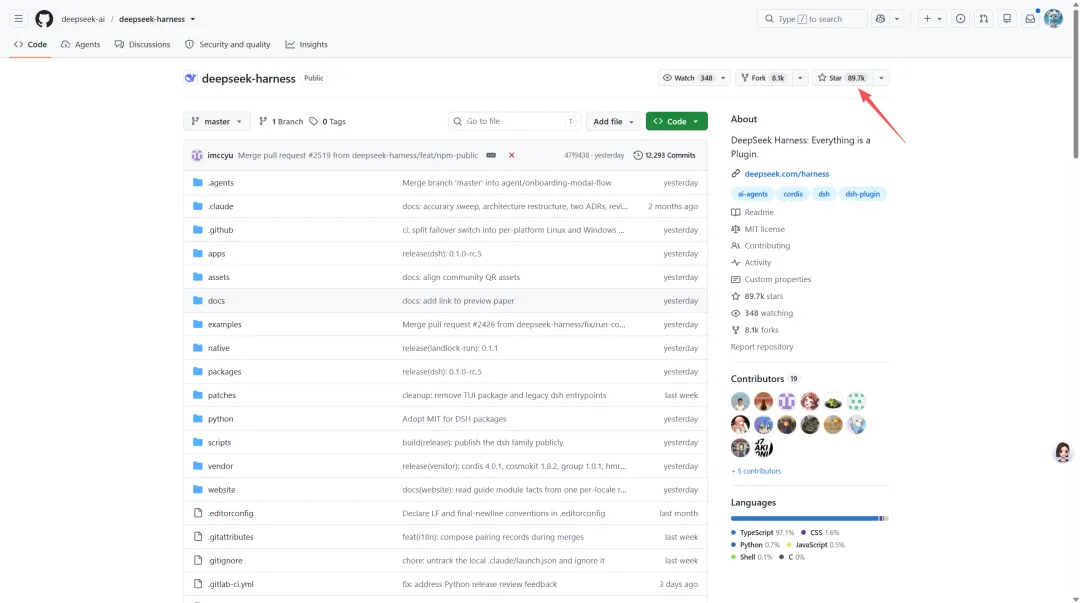This screenshot has width=1080, height=603.
Task: Click the .gitlab-ci.yml file icon
Action: pos(198,584)
